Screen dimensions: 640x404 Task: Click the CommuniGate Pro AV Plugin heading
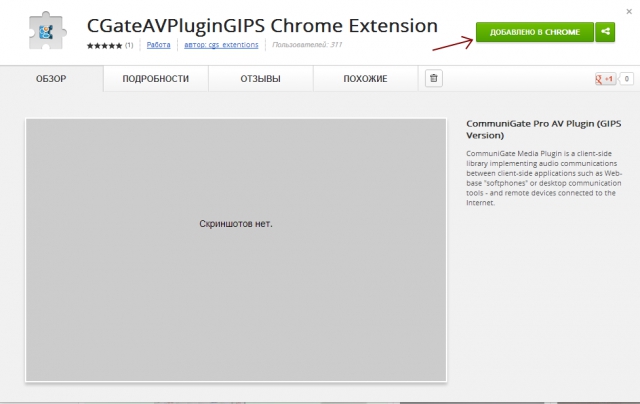pyautogui.click(x=544, y=129)
